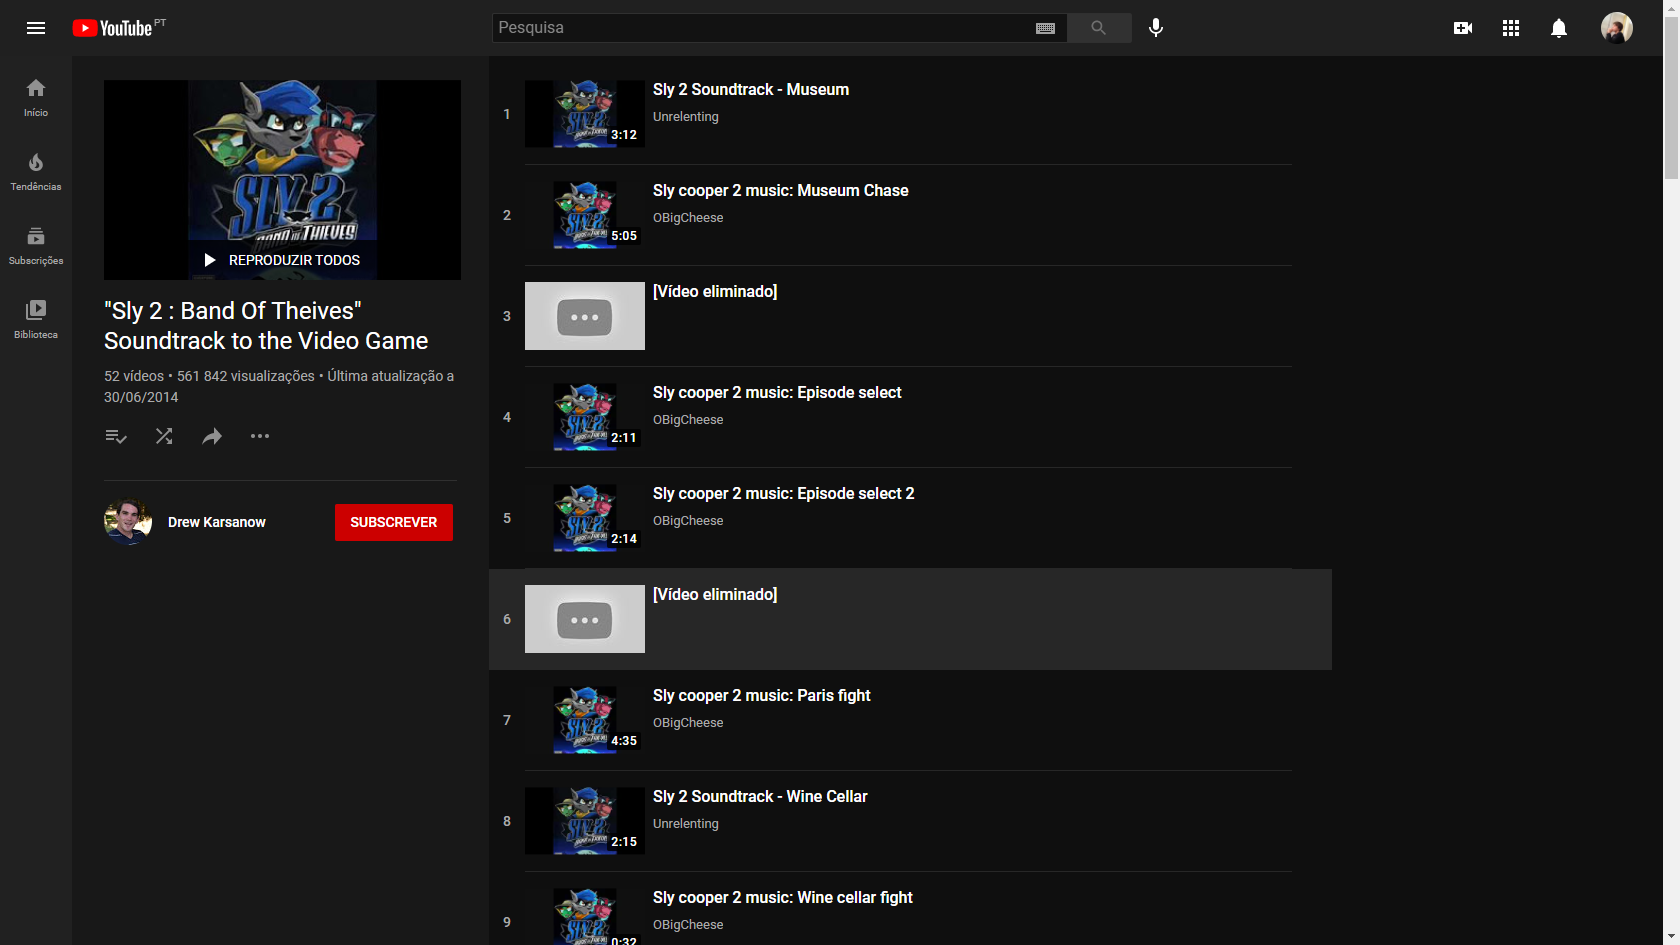The height and width of the screenshot is (945, 1680).
Task: Open the on-screen keyboard icon in the search bar
Action: tap(1045, 28)
